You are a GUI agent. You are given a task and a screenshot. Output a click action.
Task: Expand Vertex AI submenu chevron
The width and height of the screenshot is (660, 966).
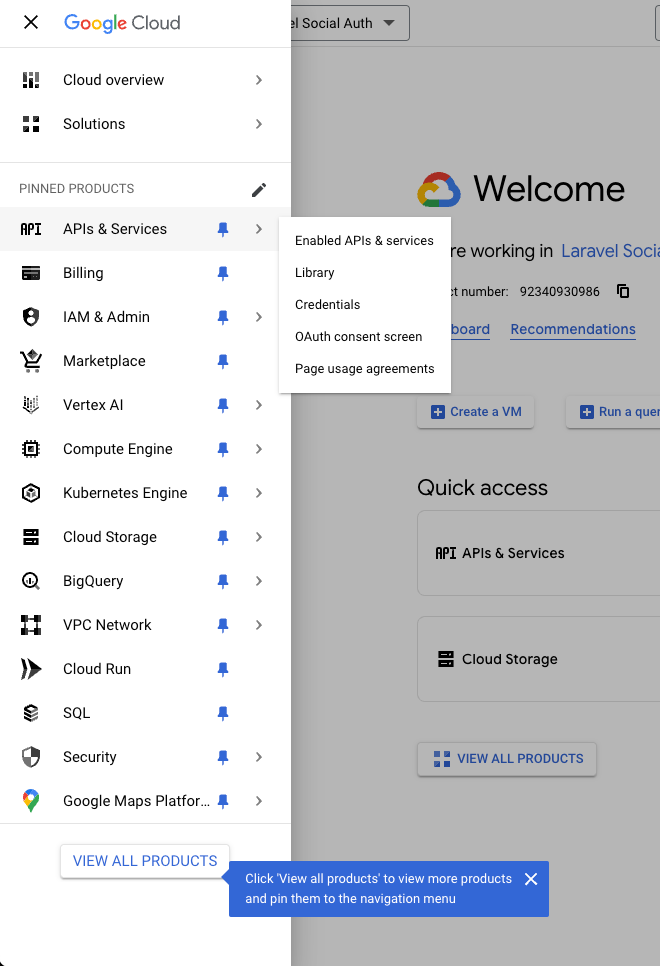(259, 405)
